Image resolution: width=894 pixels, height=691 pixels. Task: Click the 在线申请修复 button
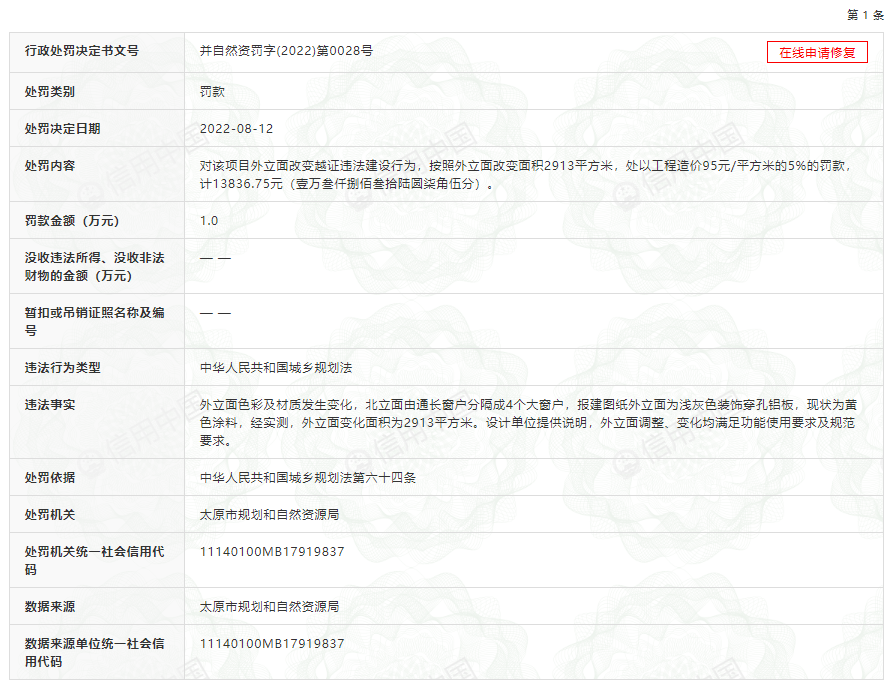(x=817, y=52)
